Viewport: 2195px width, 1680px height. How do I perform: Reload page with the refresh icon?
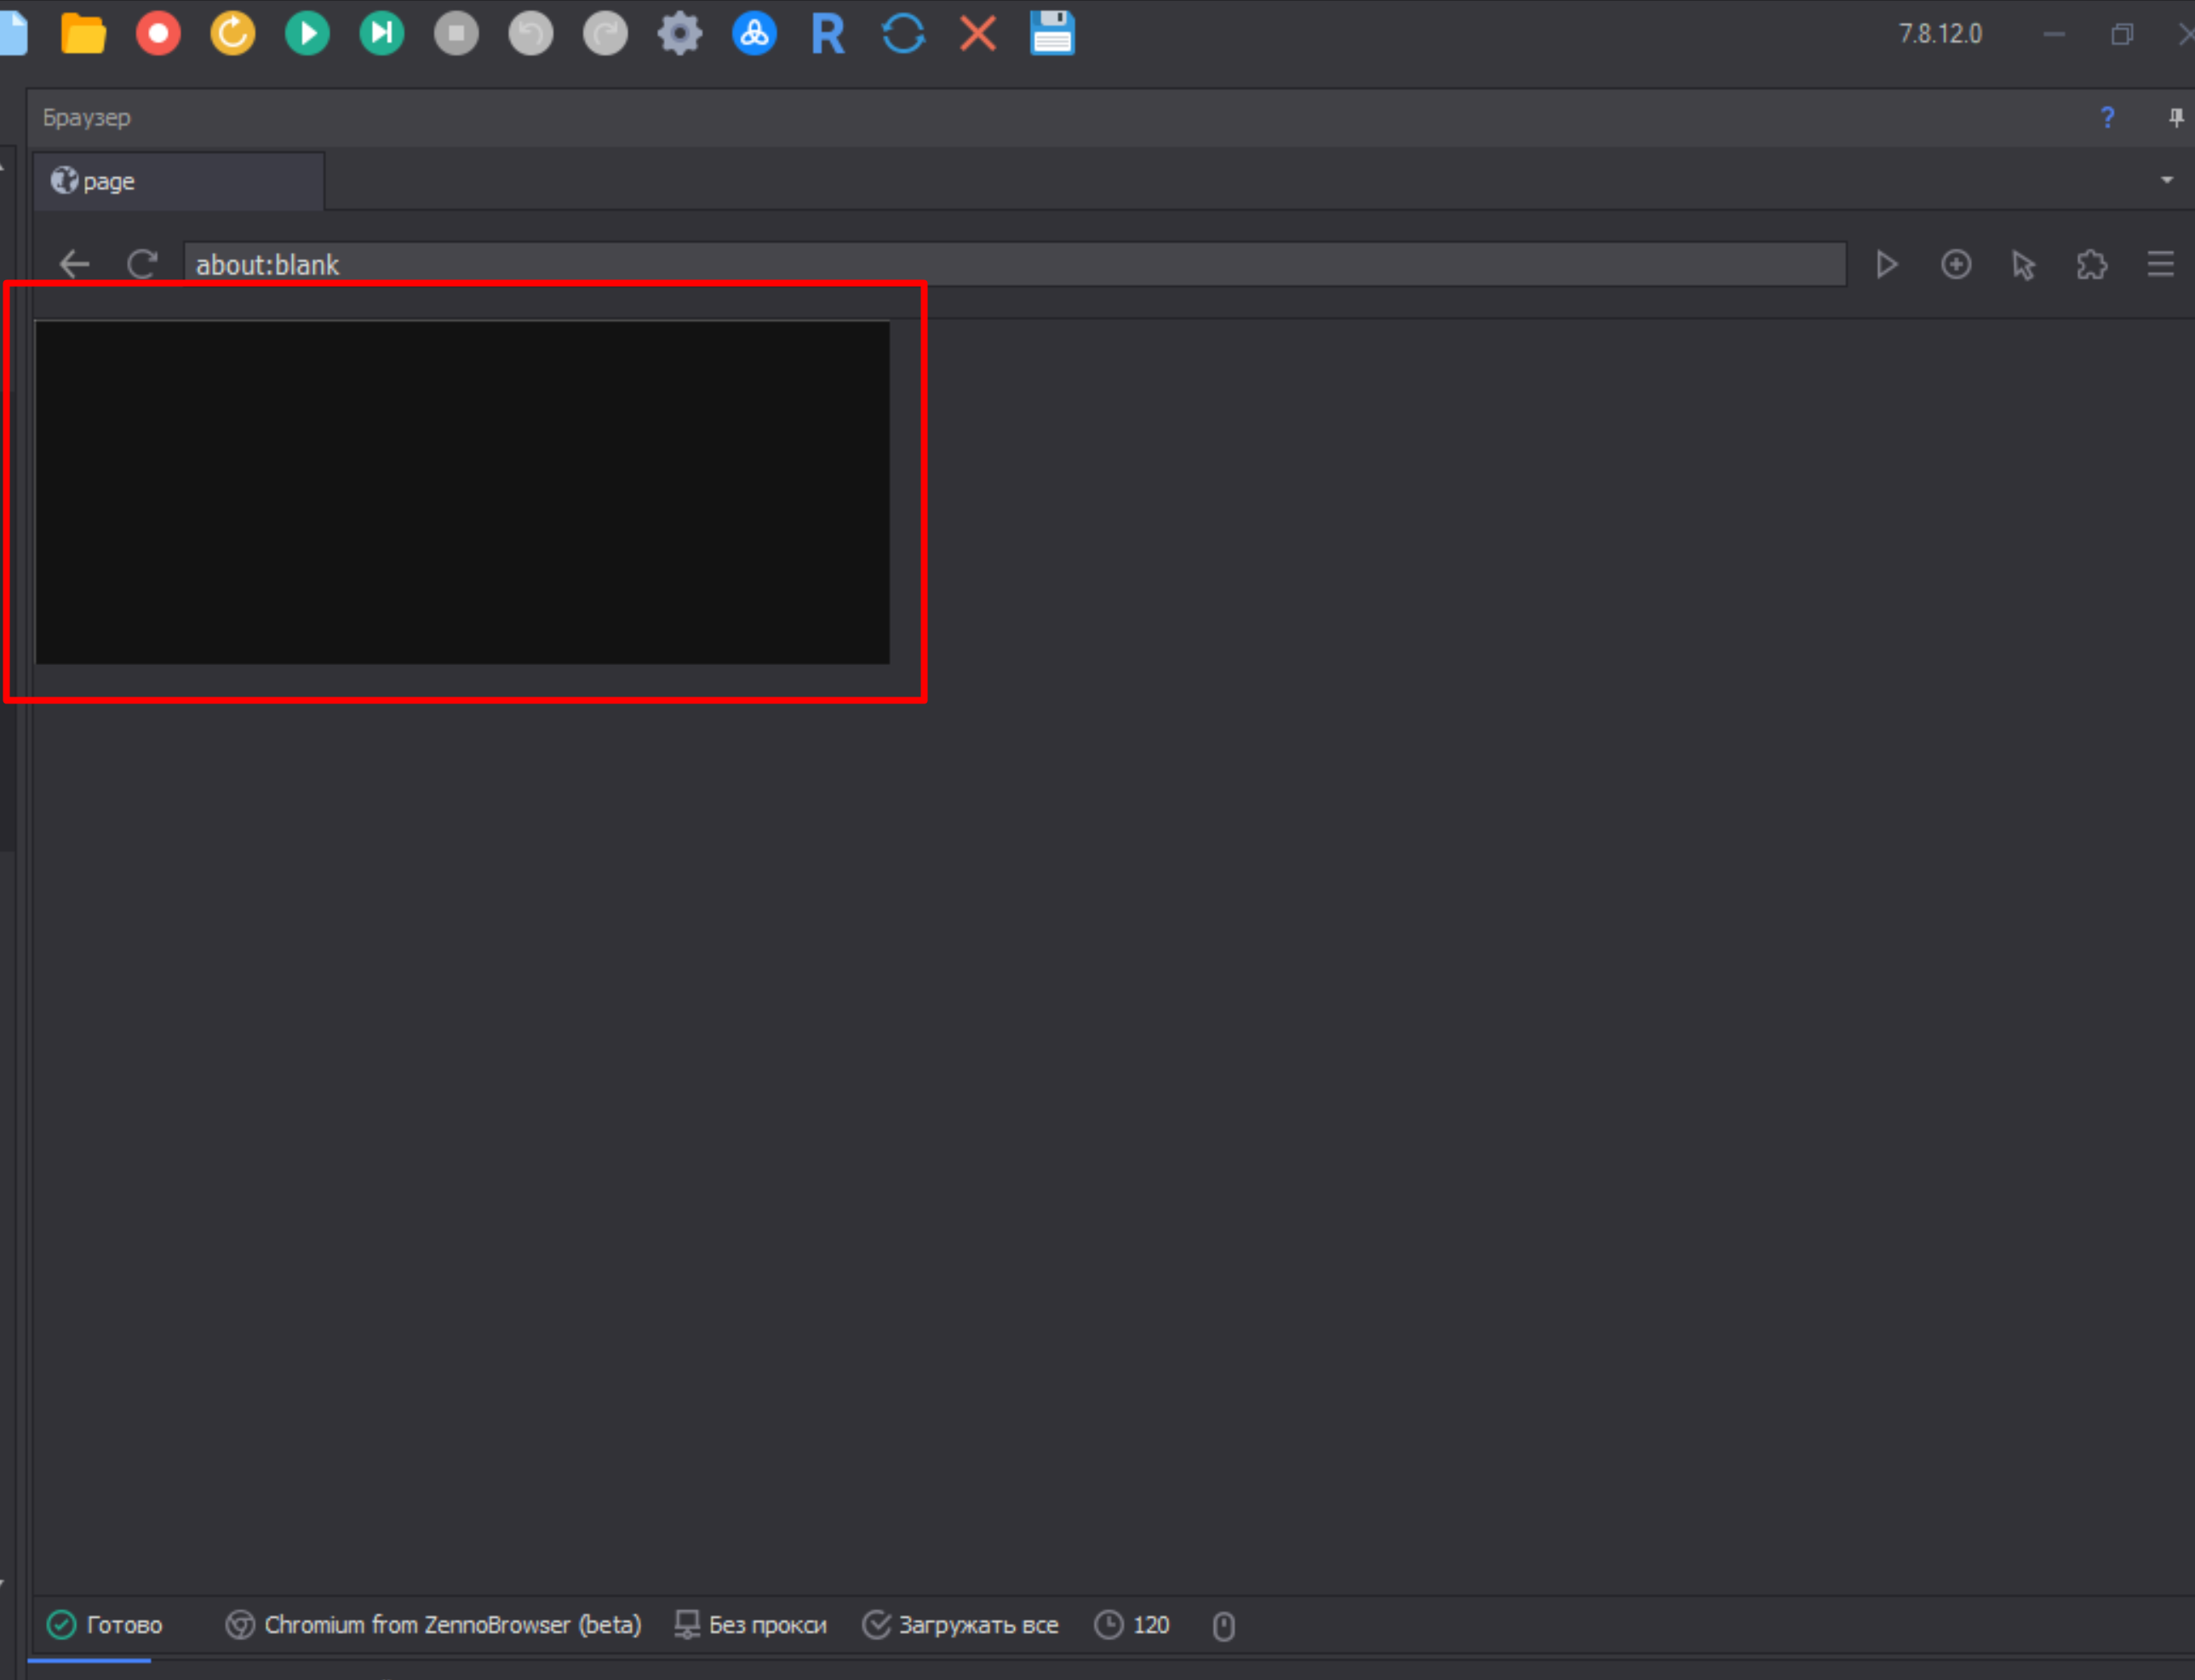[142, 265]
